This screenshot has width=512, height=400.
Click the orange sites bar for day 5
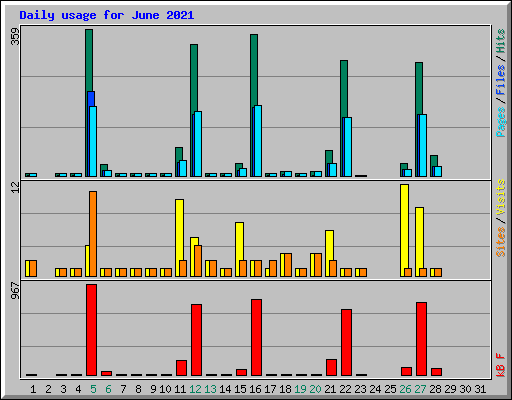(93, 234)
